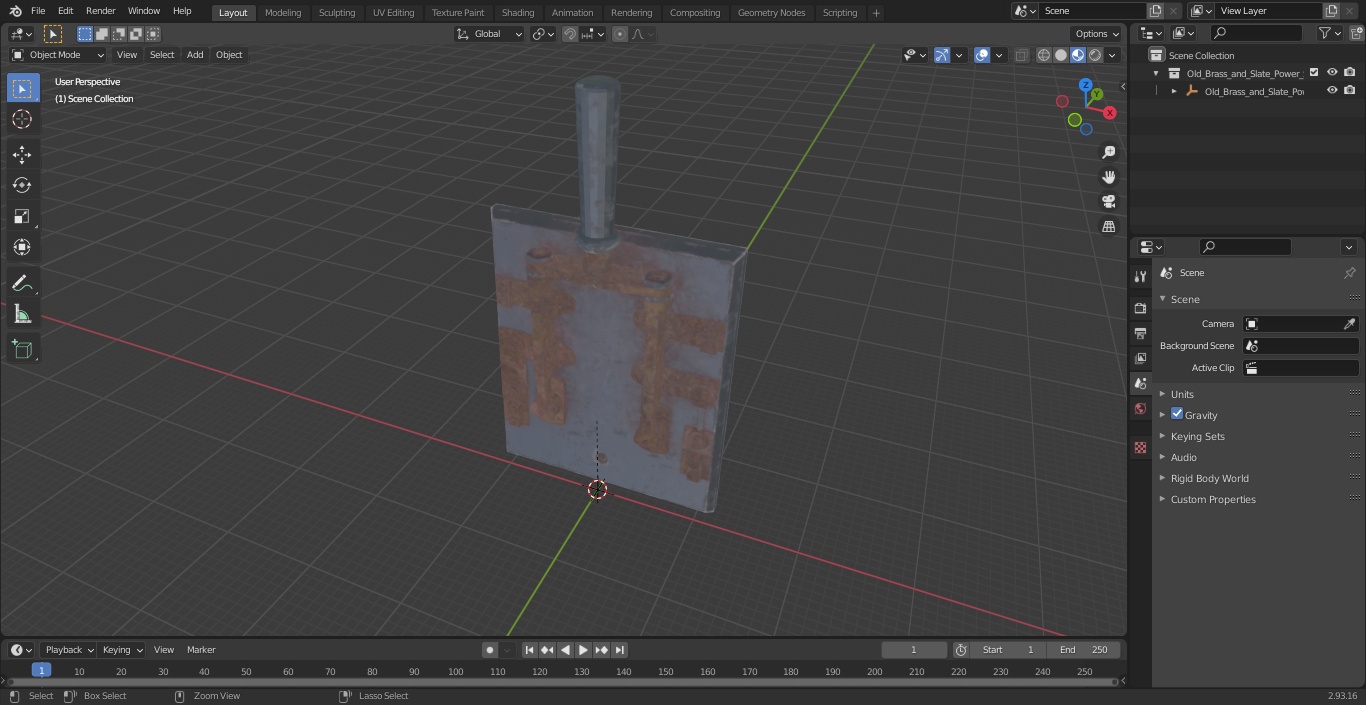Expand the Units panel
Screen dimensions: 1366x705
tap(1182, 394)
